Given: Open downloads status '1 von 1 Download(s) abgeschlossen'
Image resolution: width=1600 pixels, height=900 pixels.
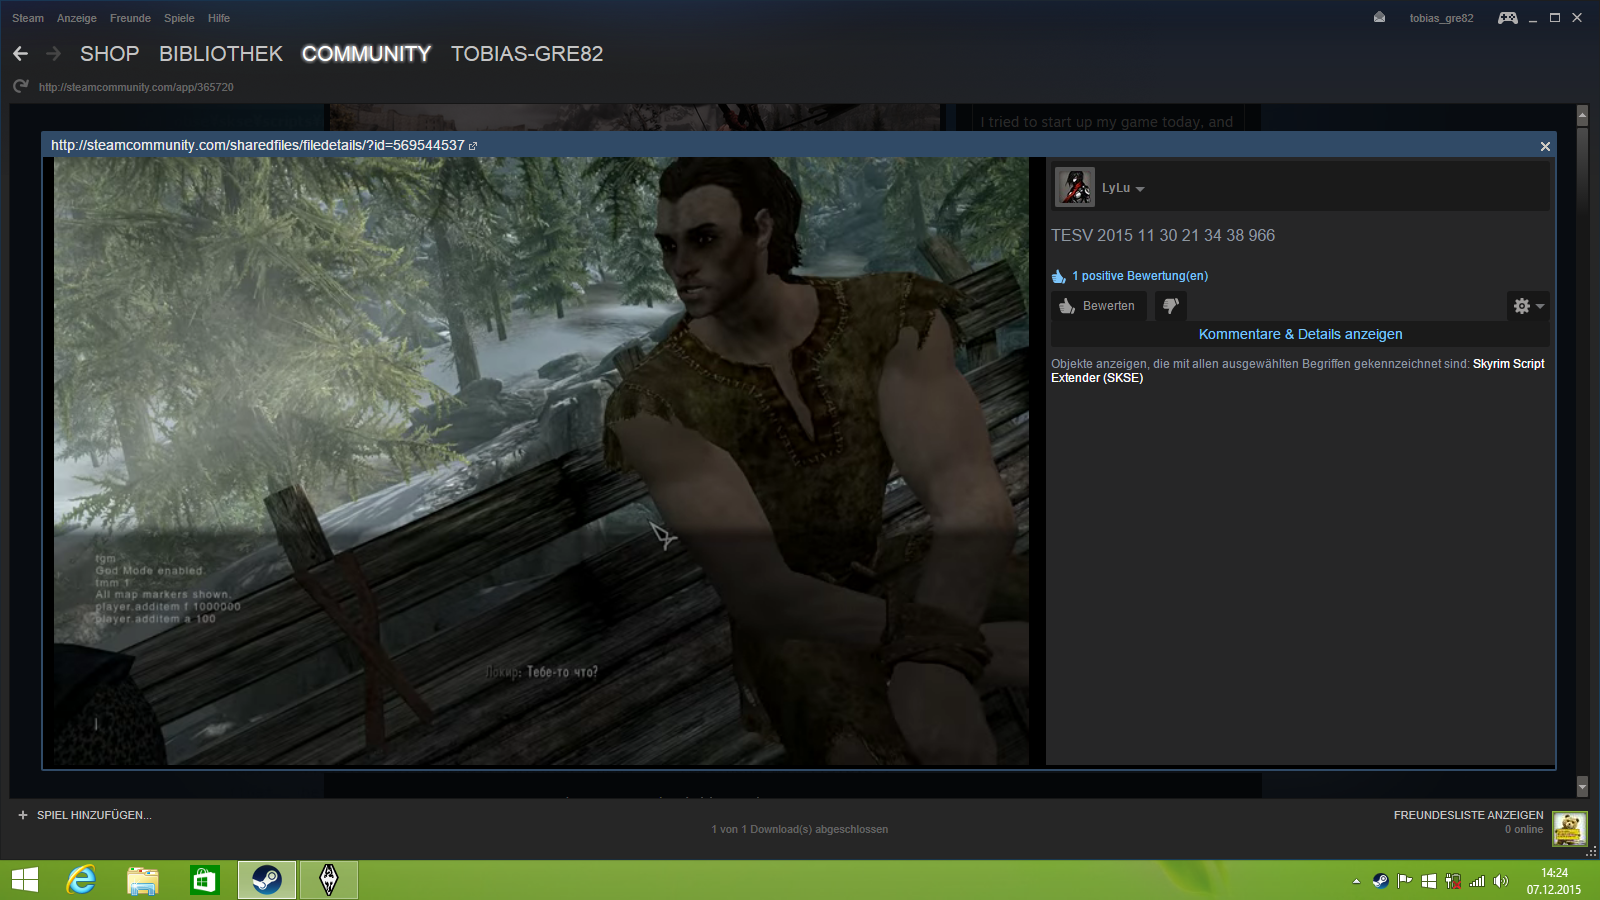Looking at the screenshot, I should [x=800, y=829].
